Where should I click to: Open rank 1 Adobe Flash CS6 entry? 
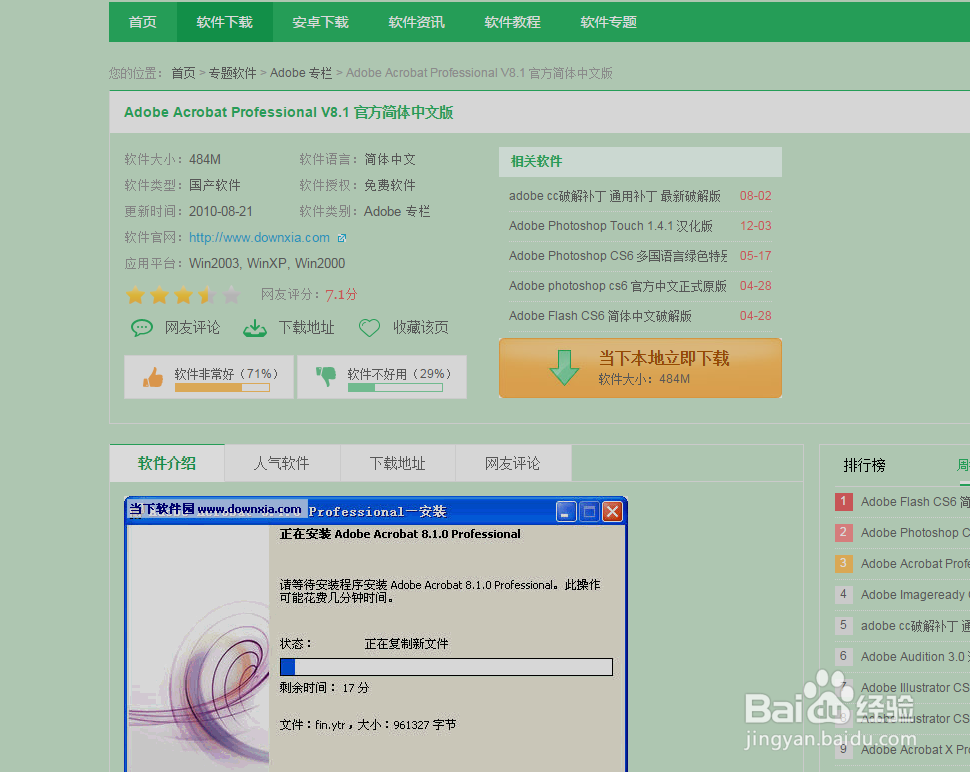point(915,502)
